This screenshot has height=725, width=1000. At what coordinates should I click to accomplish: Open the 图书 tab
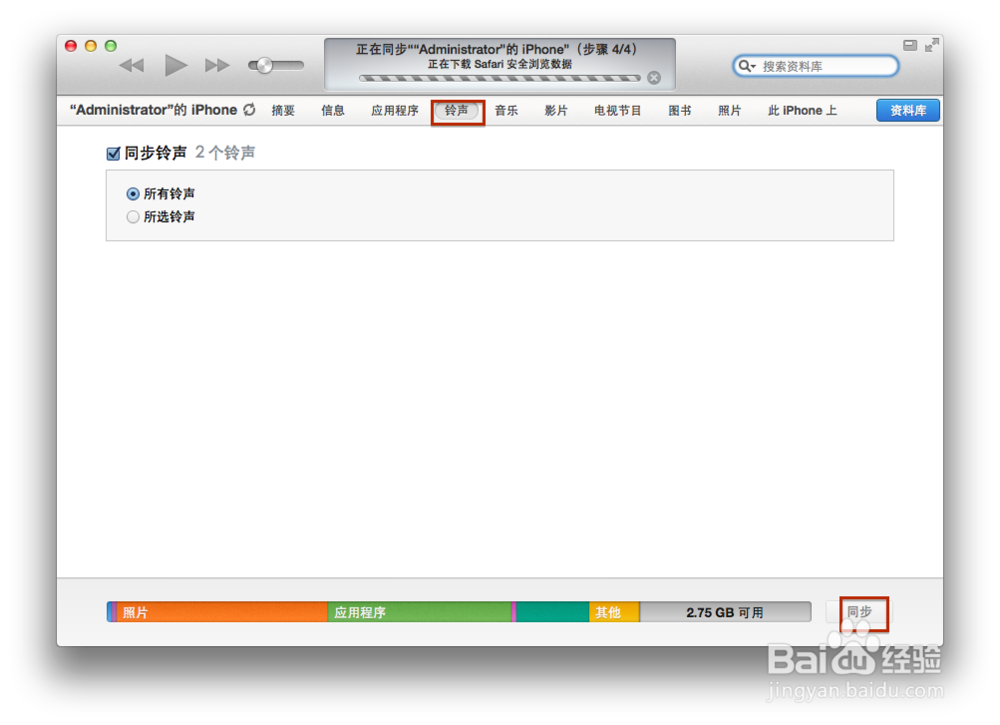680,110
